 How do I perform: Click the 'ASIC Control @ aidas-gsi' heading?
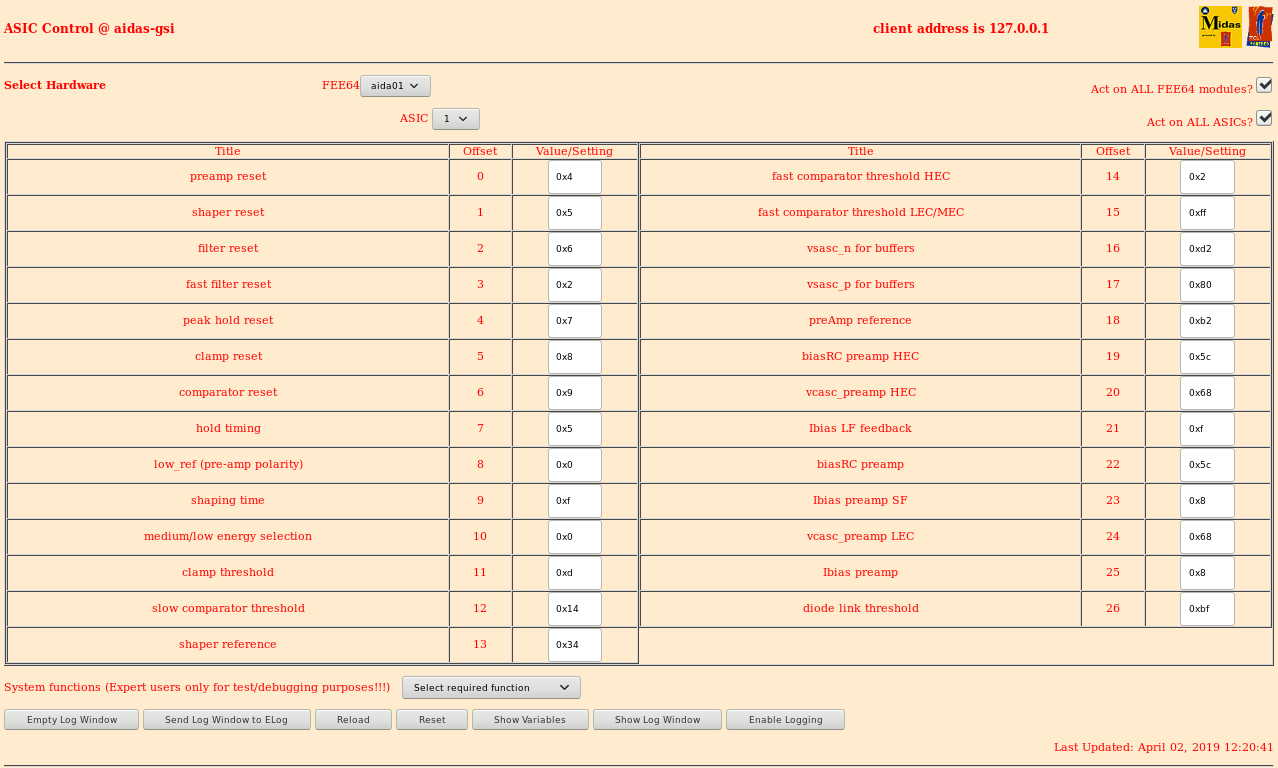coord(89,29)
